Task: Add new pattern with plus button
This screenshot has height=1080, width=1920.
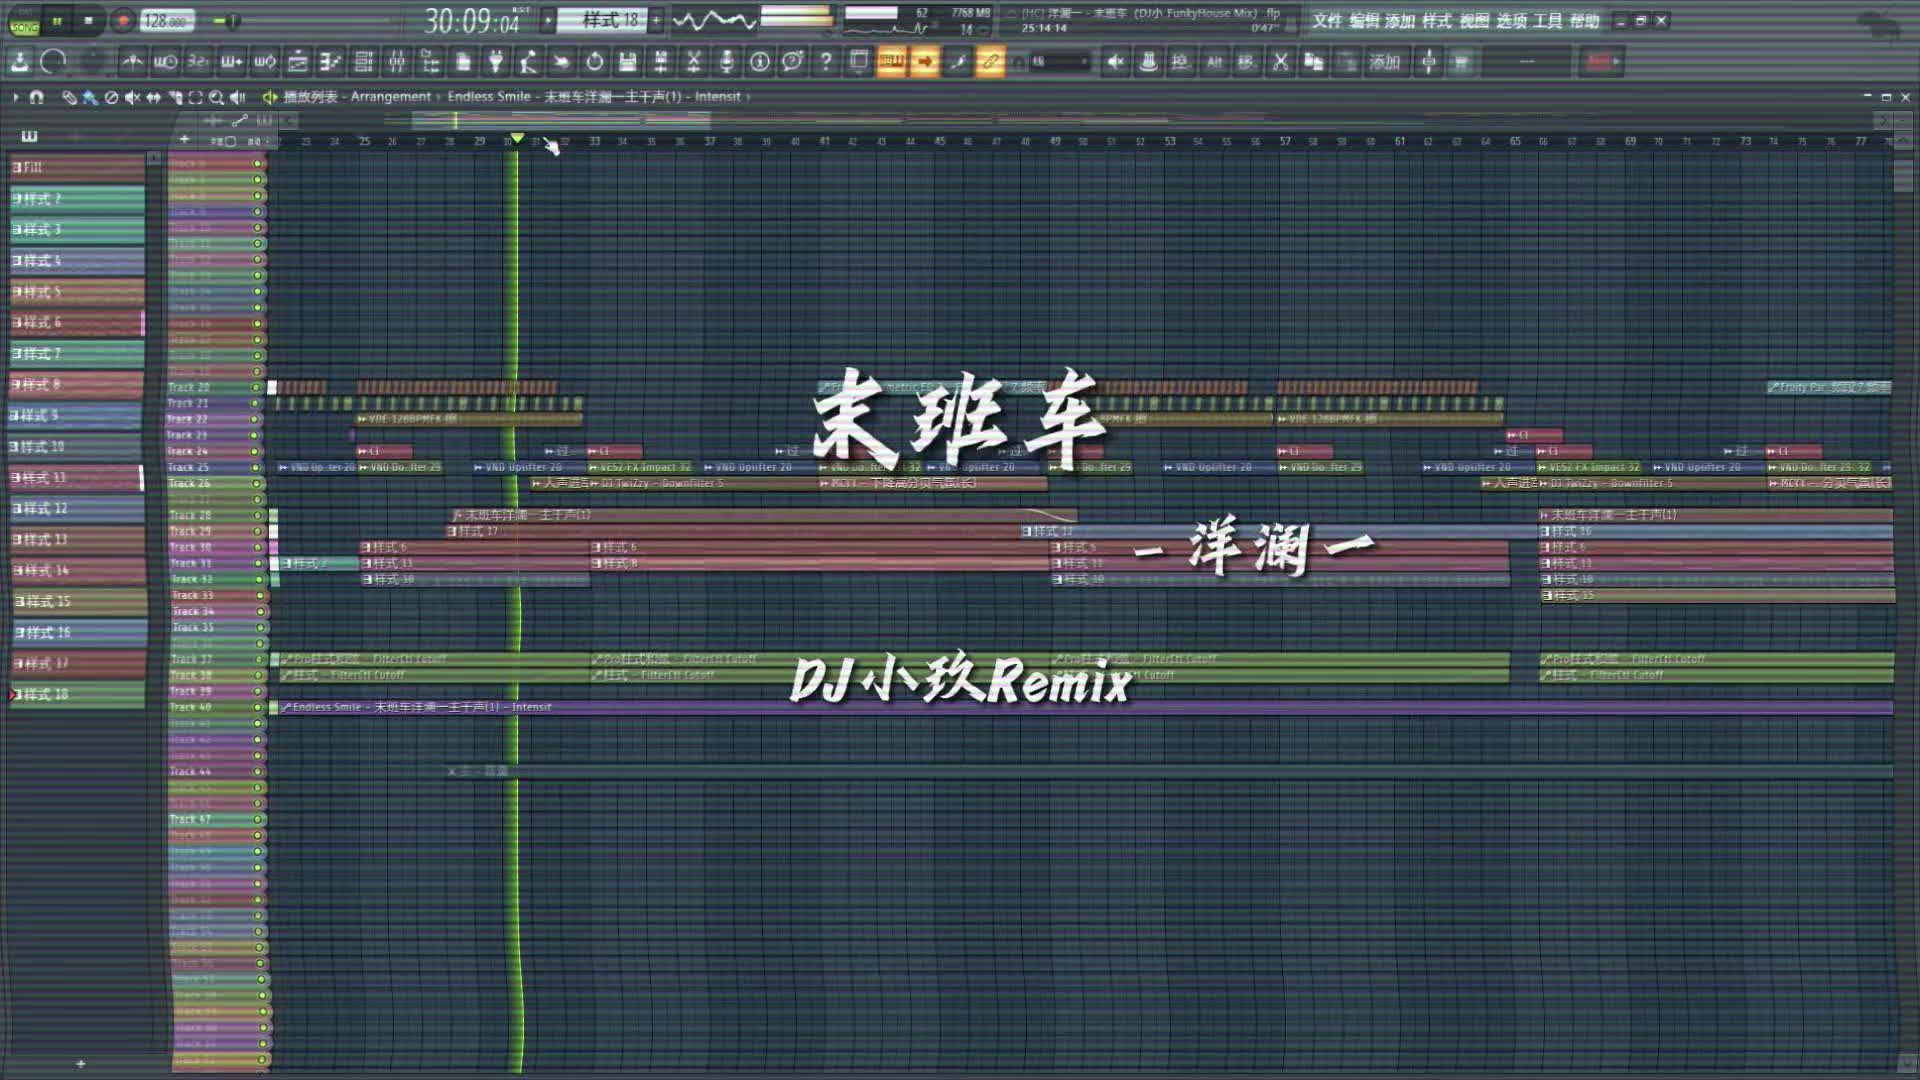Action: (x=657, y=20)
